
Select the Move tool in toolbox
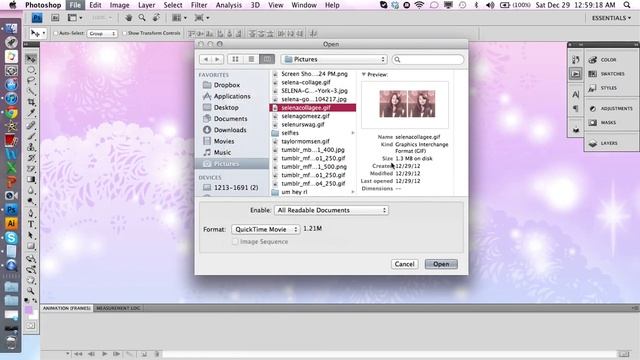[x=31, y=59]
